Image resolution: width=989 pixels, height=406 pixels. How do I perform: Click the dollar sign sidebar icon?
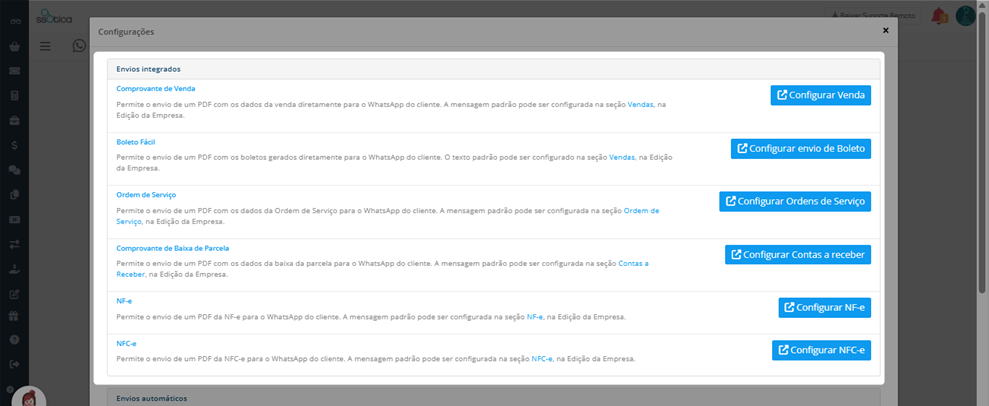(x=15, y=145)
